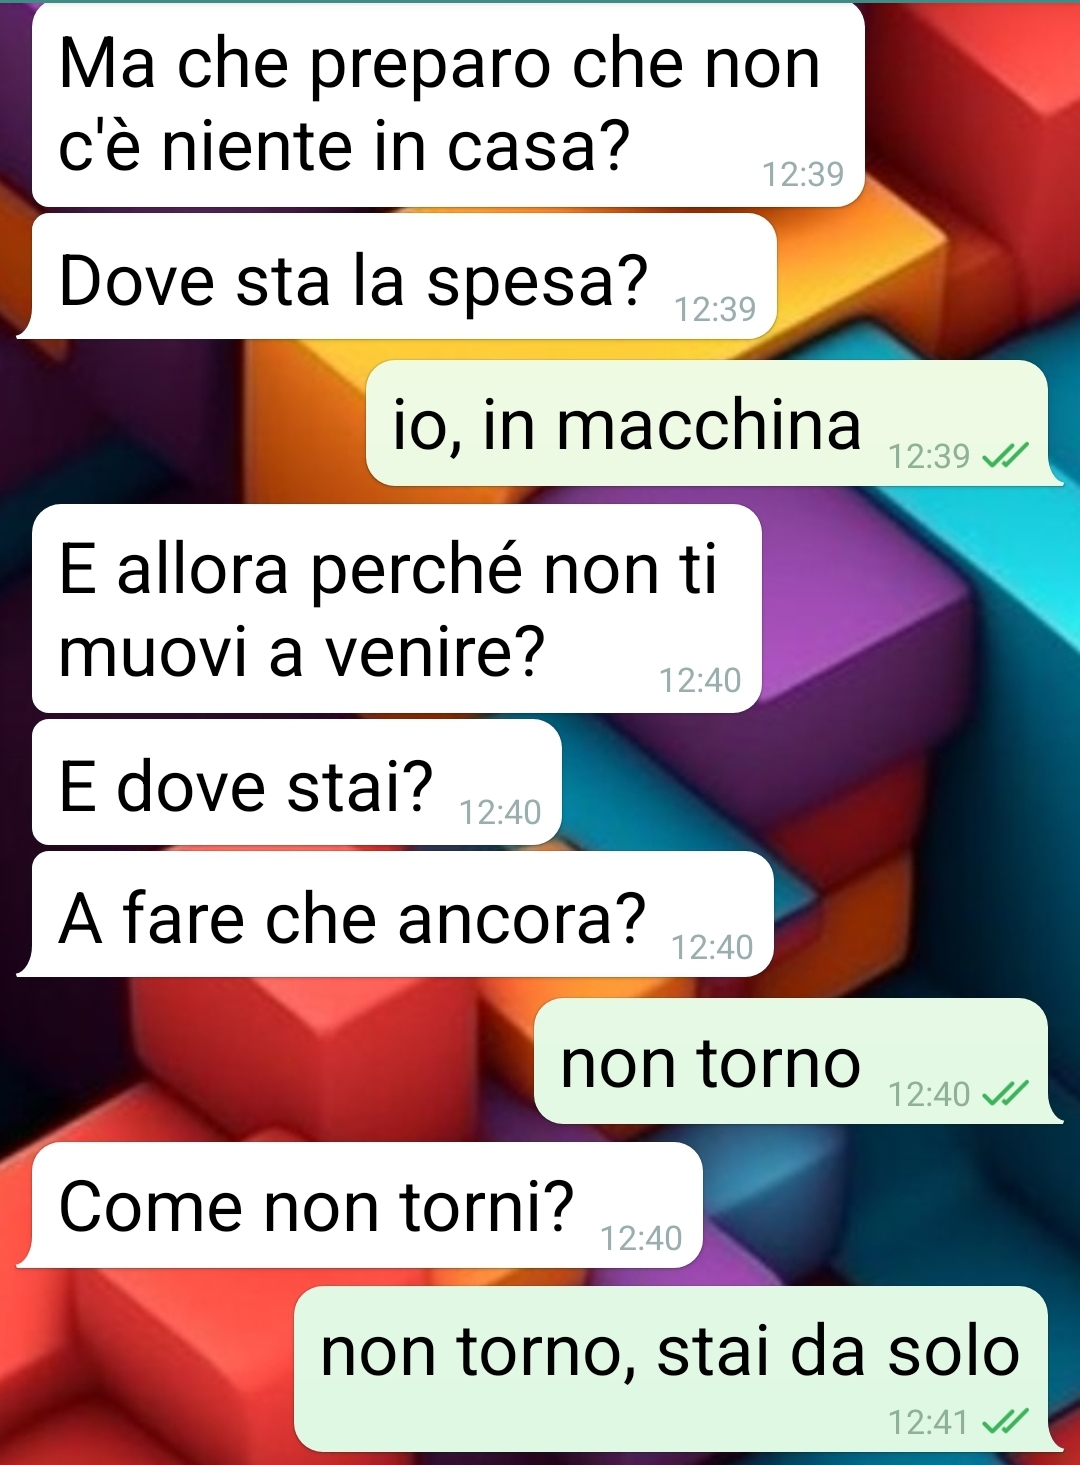Tap the 12:39 timestamp on 'Dove sta la spesa?'
The width and height of the screenshot is (1080, 1465).
[715, 310]
